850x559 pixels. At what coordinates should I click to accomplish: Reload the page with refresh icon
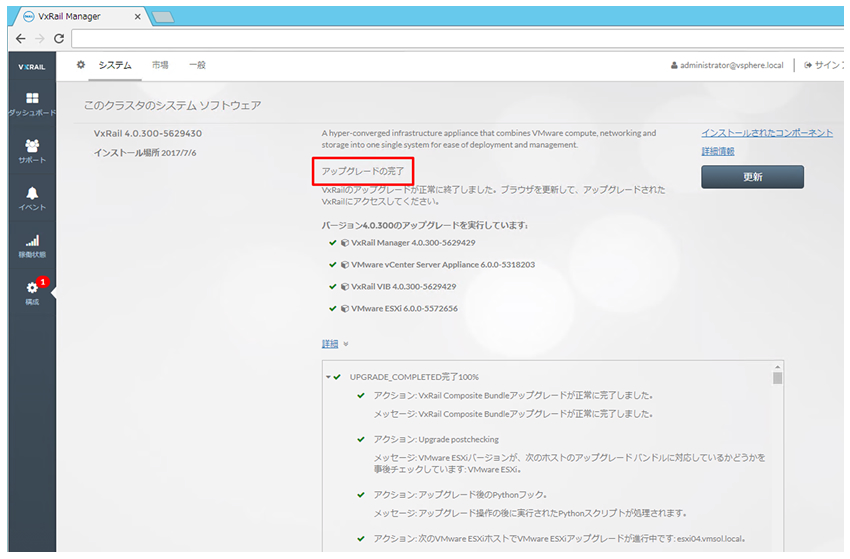point(59,38)
